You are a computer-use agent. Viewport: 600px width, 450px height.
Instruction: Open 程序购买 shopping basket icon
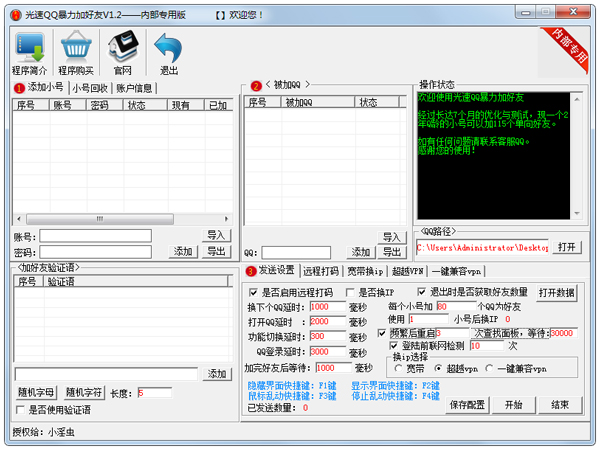(x=76, y=48)
